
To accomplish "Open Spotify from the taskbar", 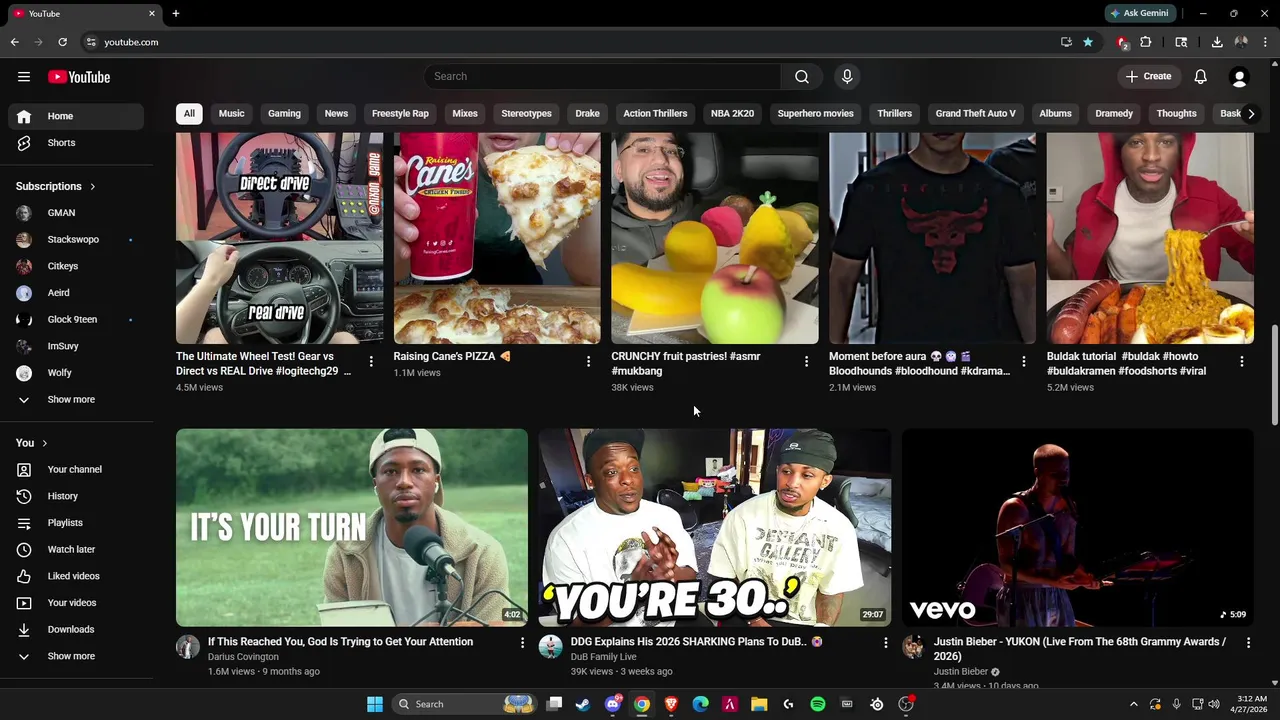I will (x=818, y=704).
